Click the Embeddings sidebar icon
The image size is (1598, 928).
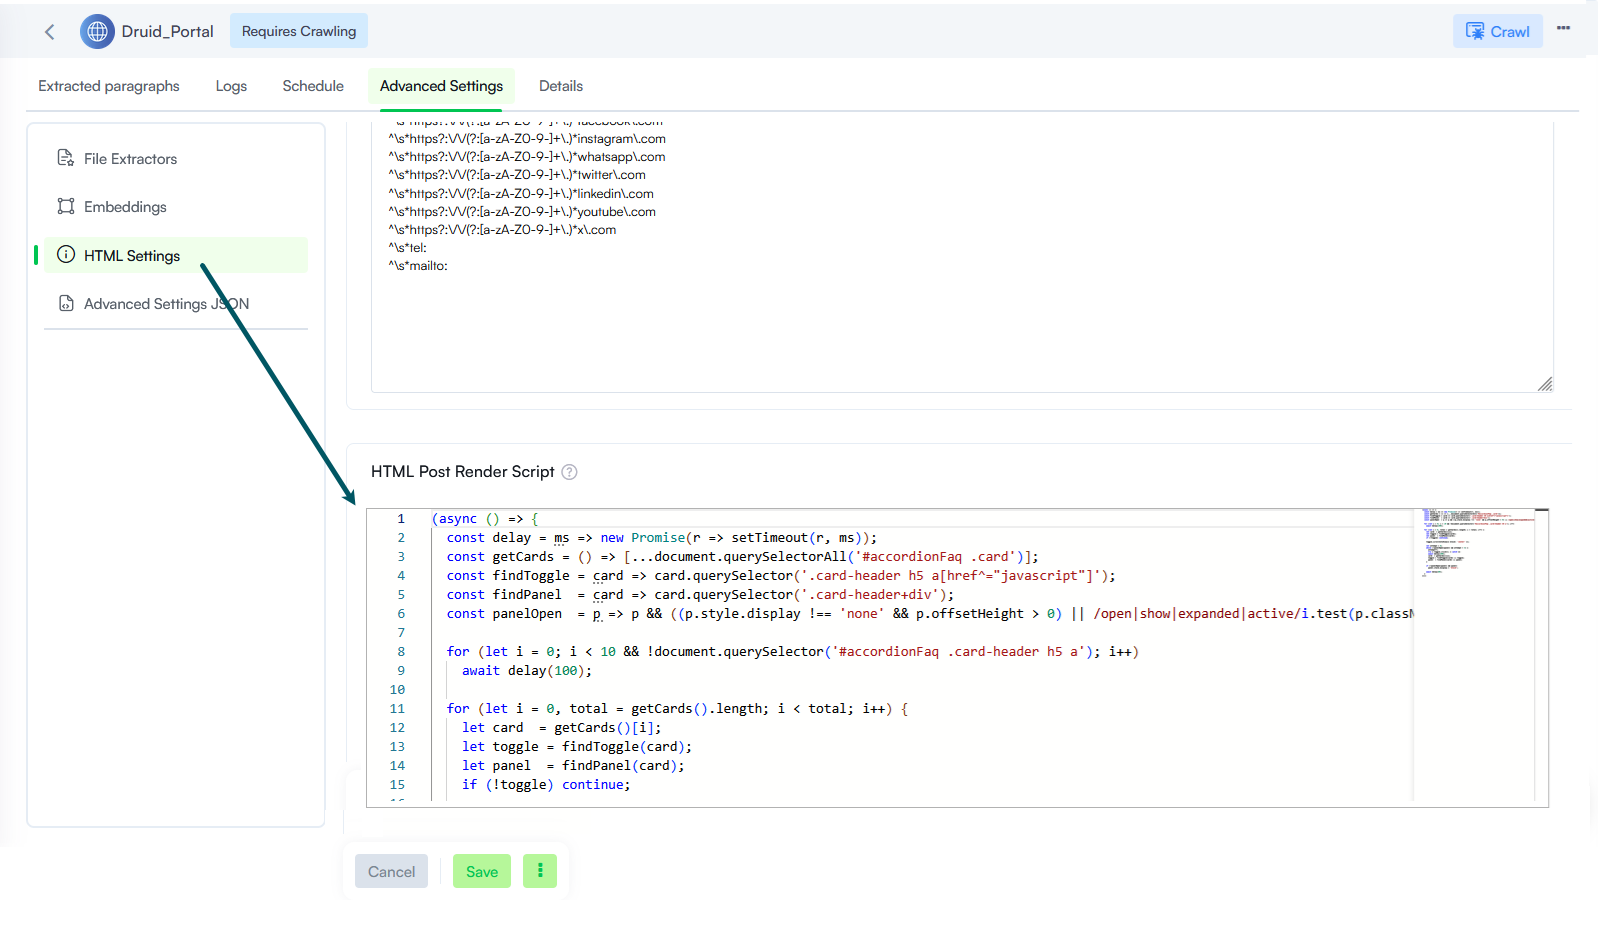(x=66, y=206)
